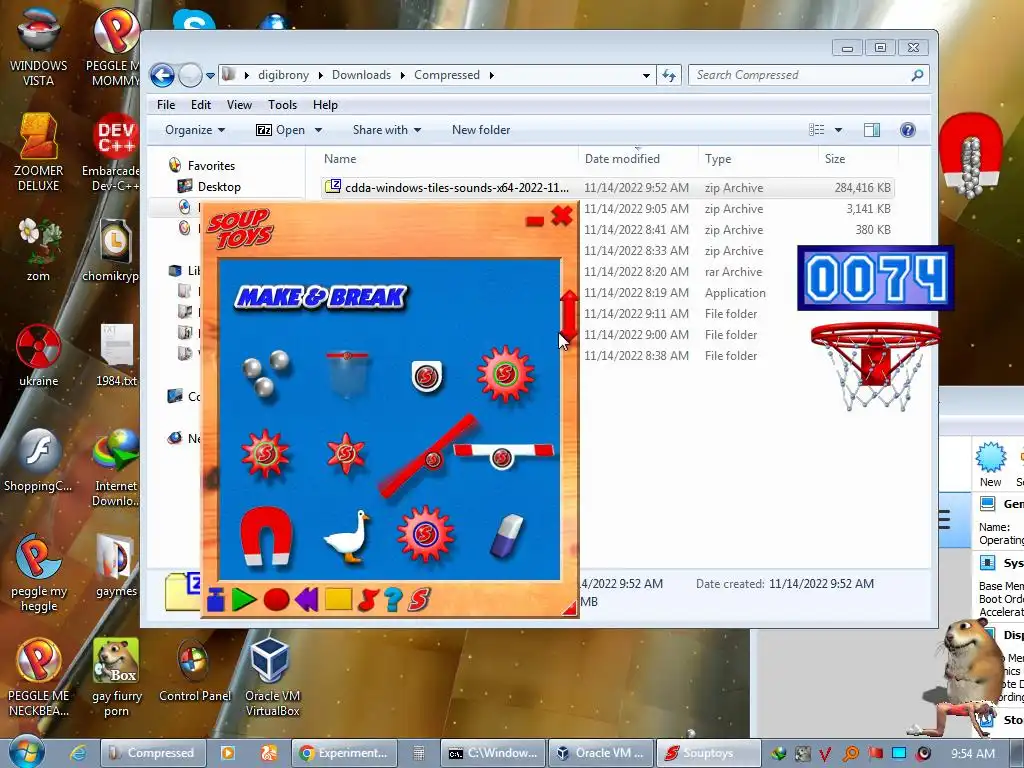The width and height of the screenshot is (1024, 768).
Task: Click digibrony in the address breadcrumb
Action: 283,75
